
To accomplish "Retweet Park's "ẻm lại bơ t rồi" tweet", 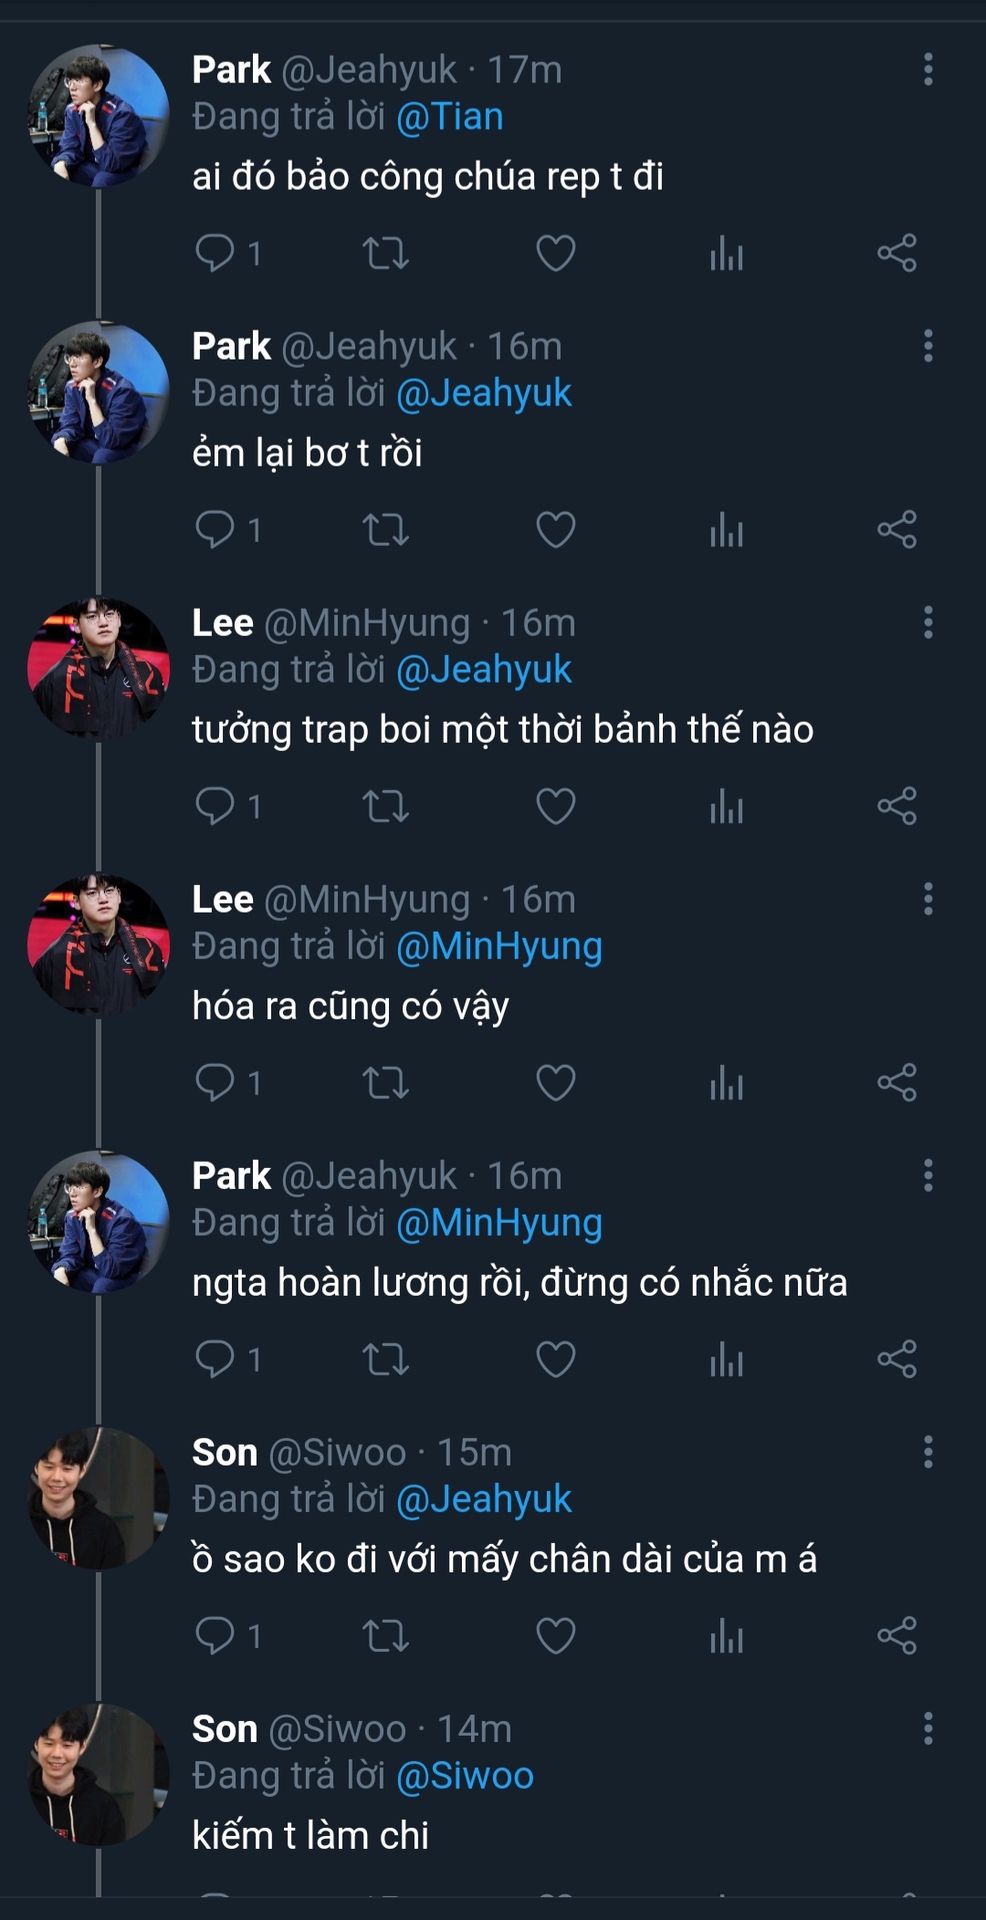I will (x=385, y=530).
